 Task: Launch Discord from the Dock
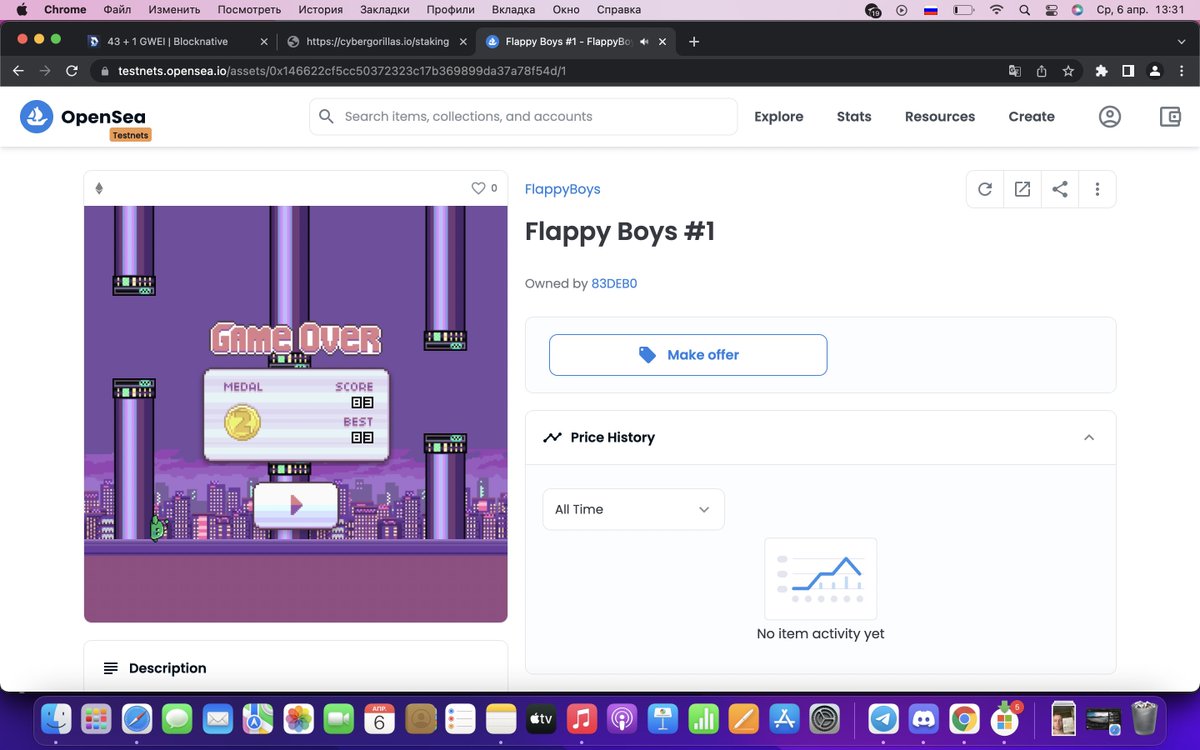924,718
